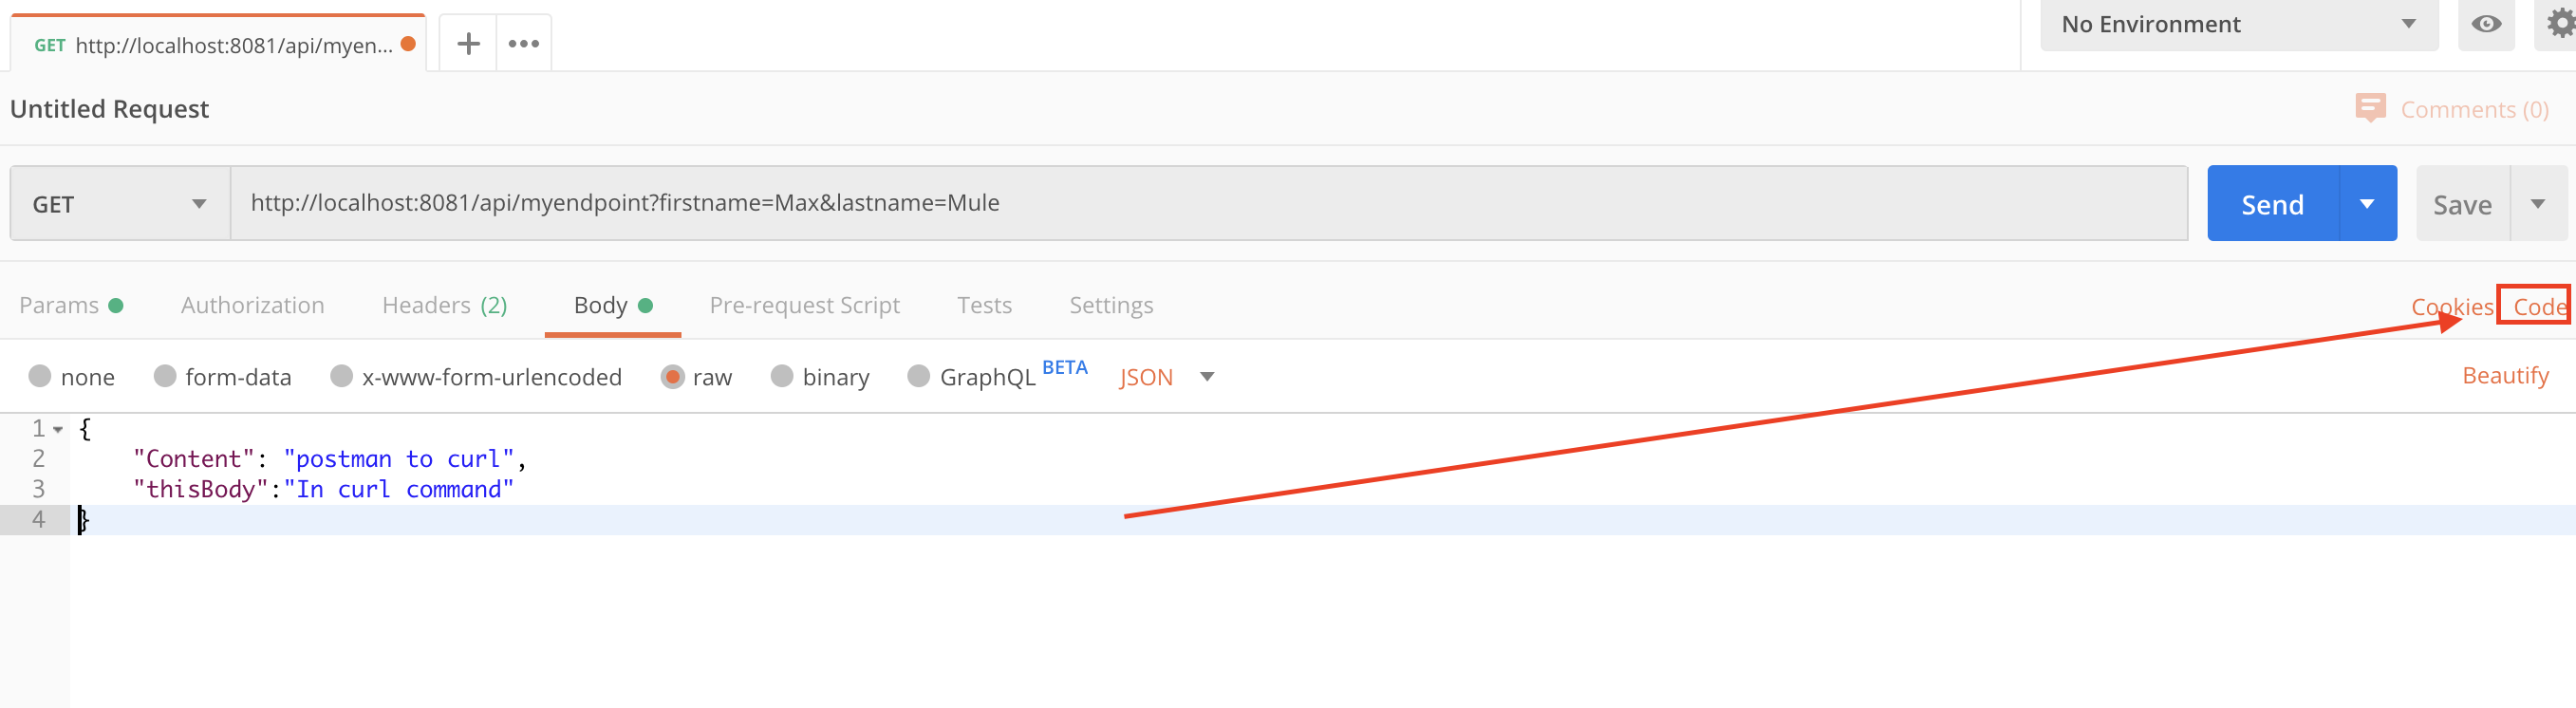Open the Pre-request Script tab
This screenshot has width=2576, height=708.
pos(804,305)
